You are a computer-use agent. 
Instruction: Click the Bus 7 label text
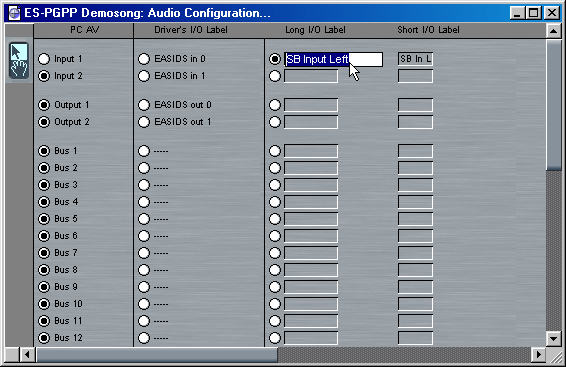(x=66, y=253)
